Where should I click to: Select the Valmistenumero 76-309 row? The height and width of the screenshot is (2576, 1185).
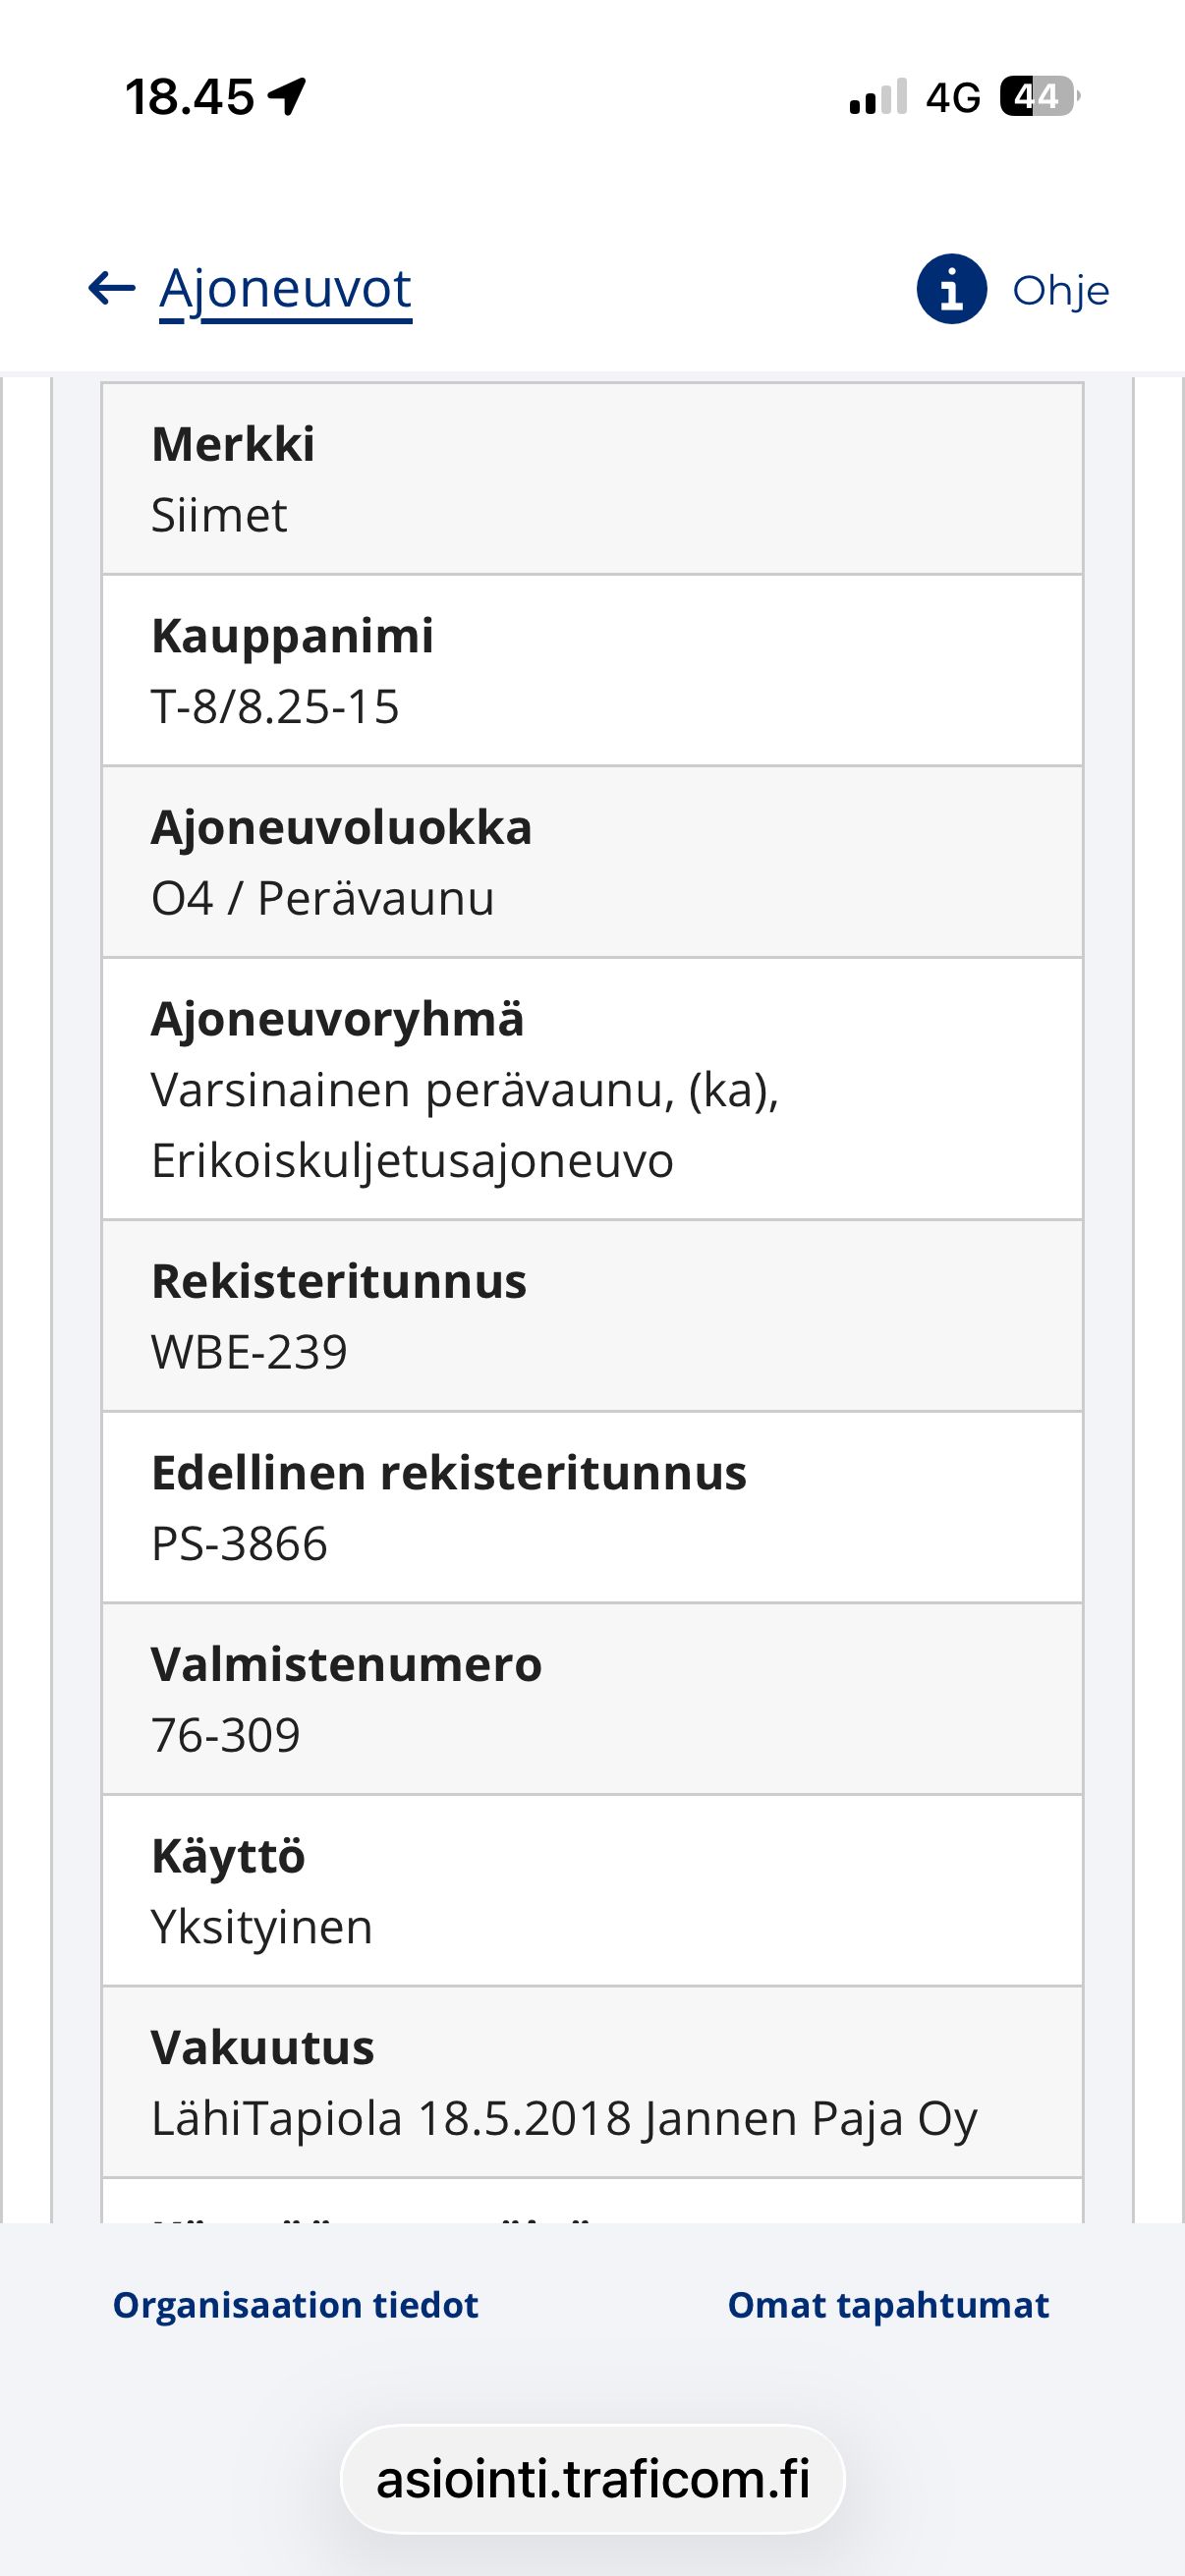coord(592,1700)
